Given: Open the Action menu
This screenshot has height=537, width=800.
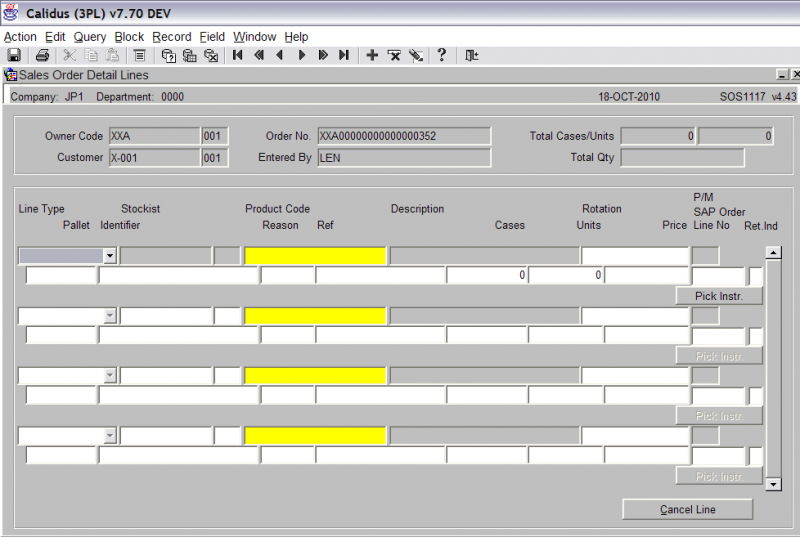Looking at the screenshot, I should pyautogui.click(x=20, y=37).
